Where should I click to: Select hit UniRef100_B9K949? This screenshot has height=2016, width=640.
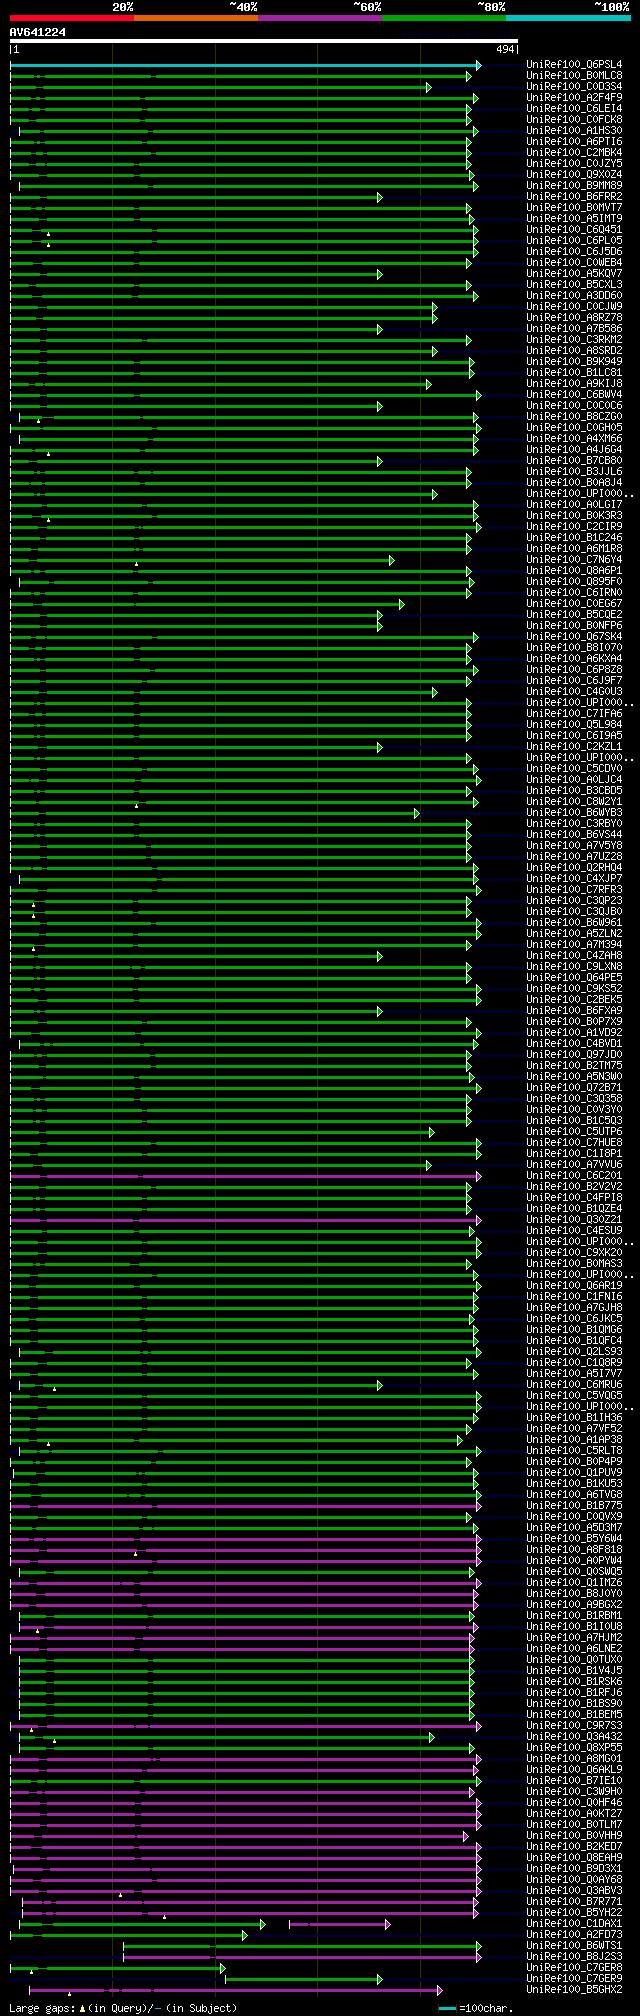[x=575, y=361]
